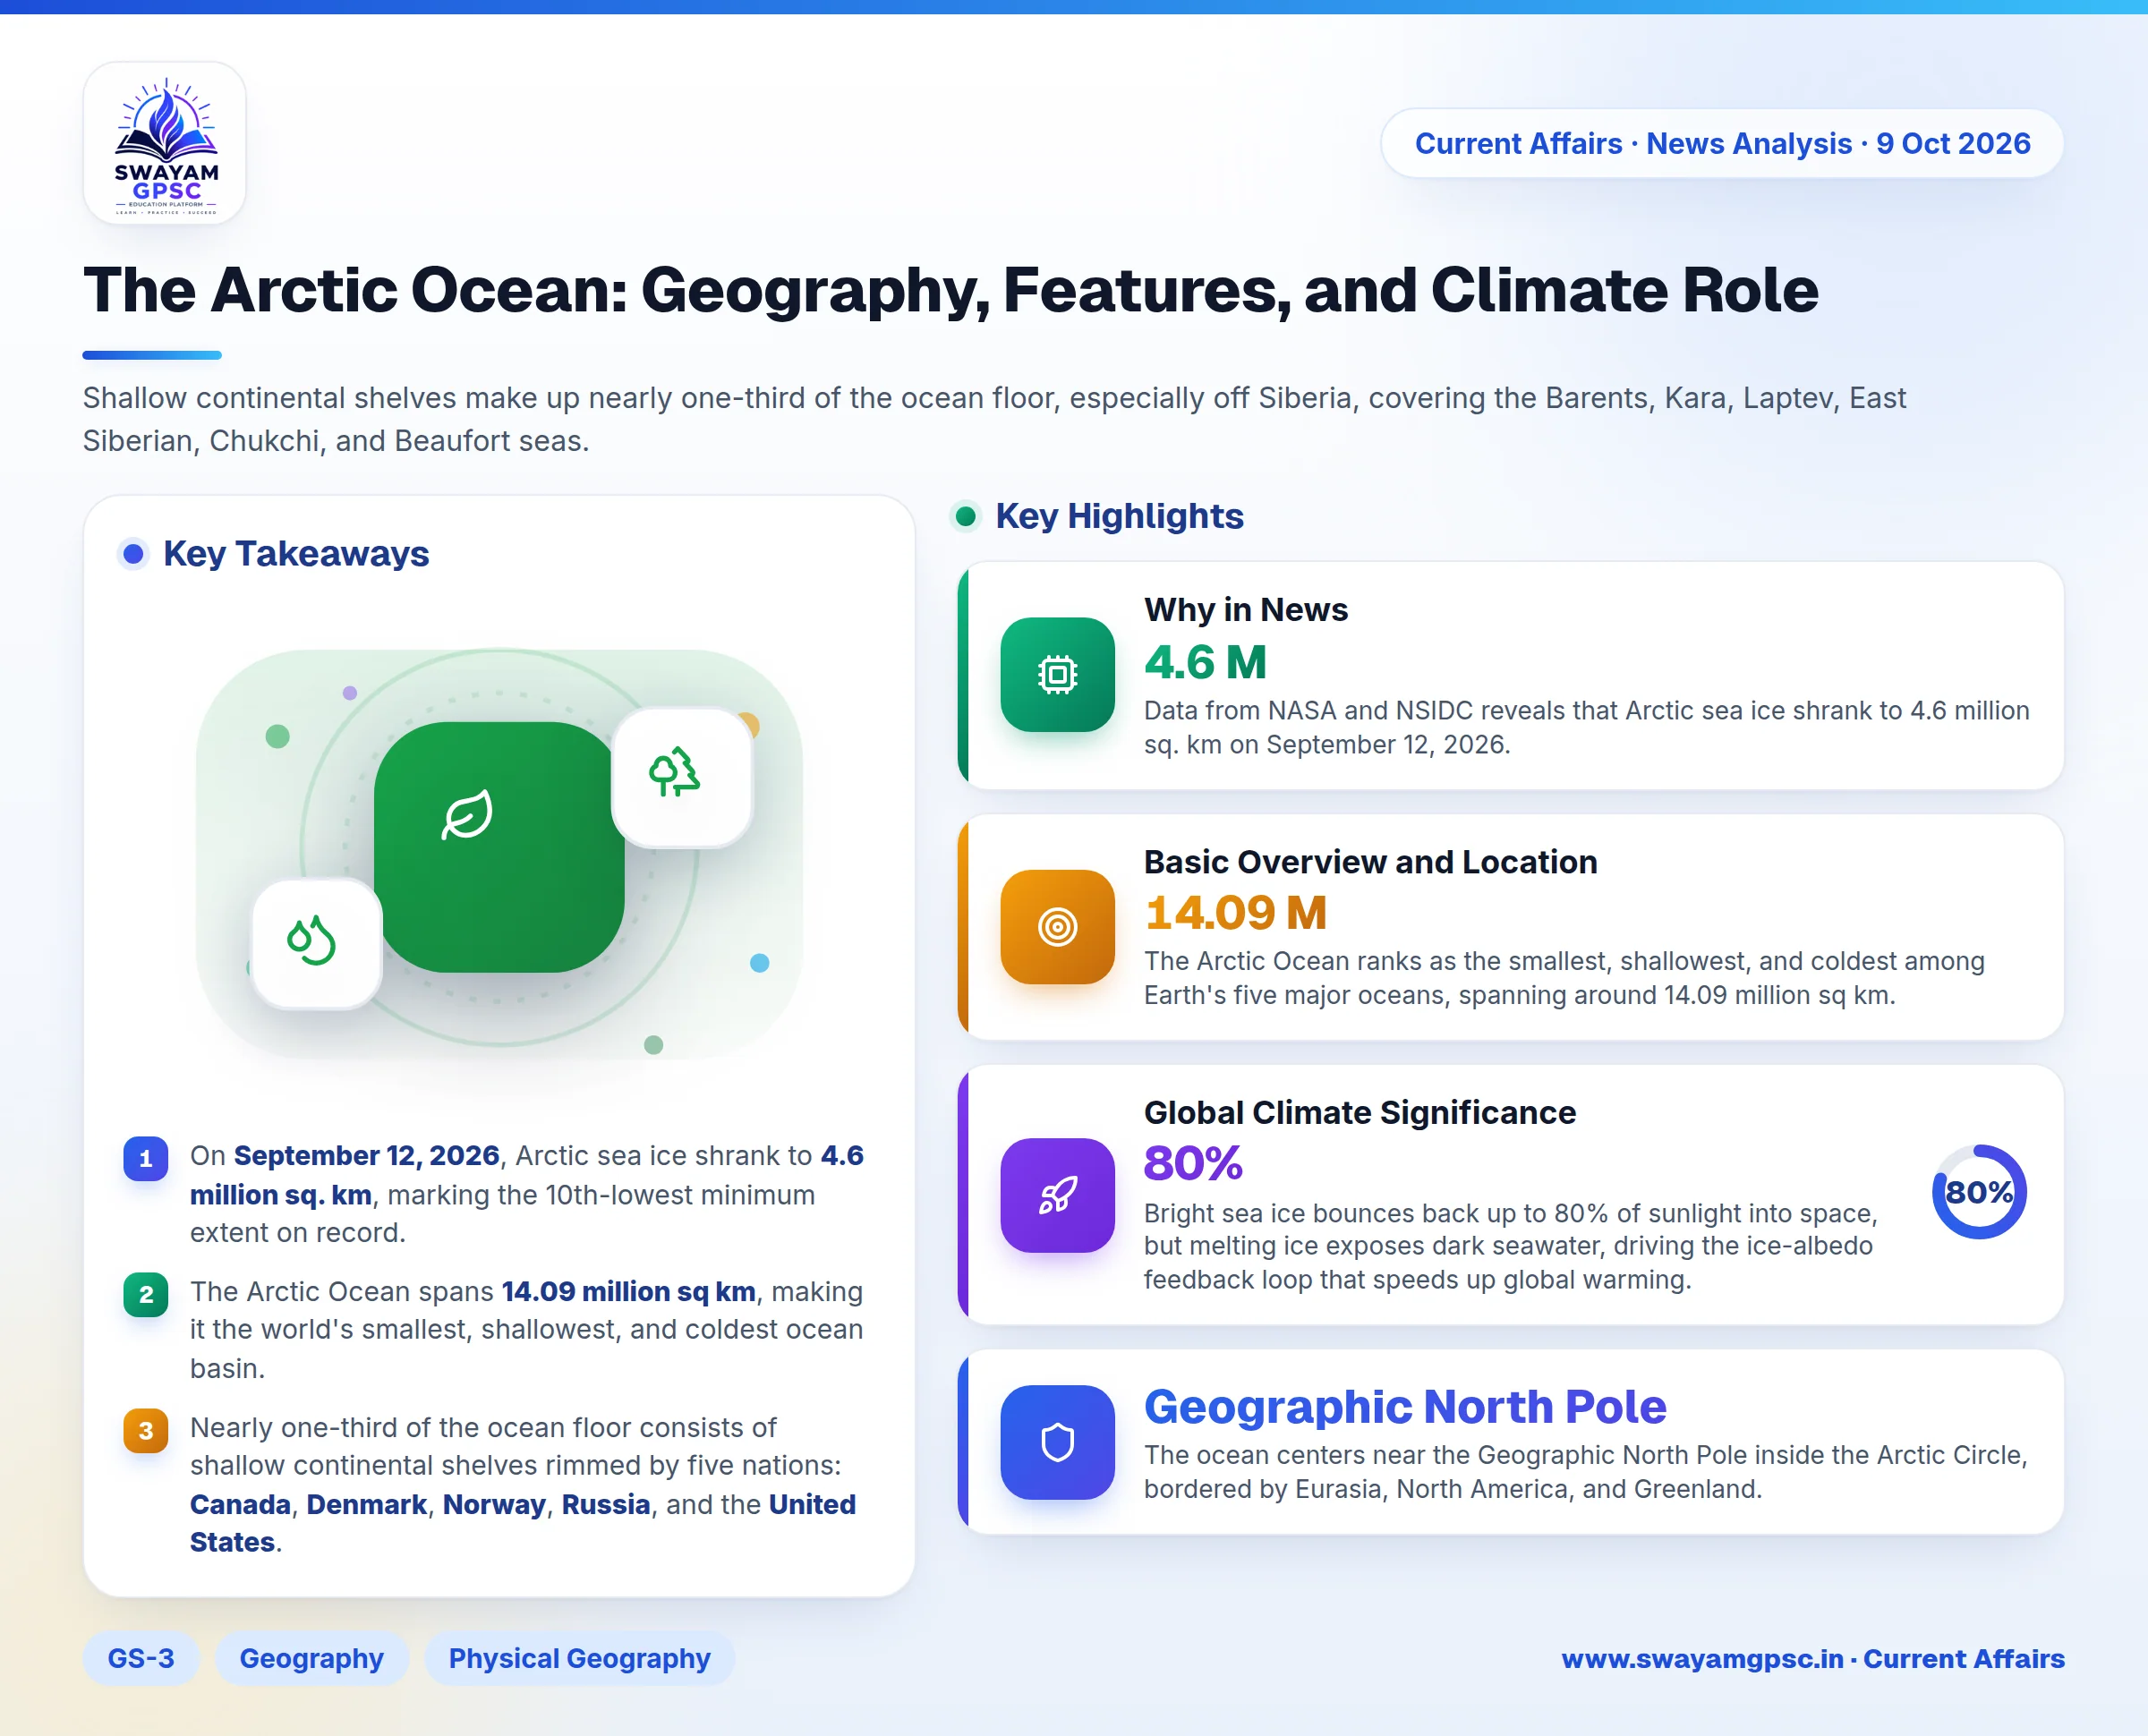Click the large green leaf tile

pyautogui.click(x=499, y=847)
